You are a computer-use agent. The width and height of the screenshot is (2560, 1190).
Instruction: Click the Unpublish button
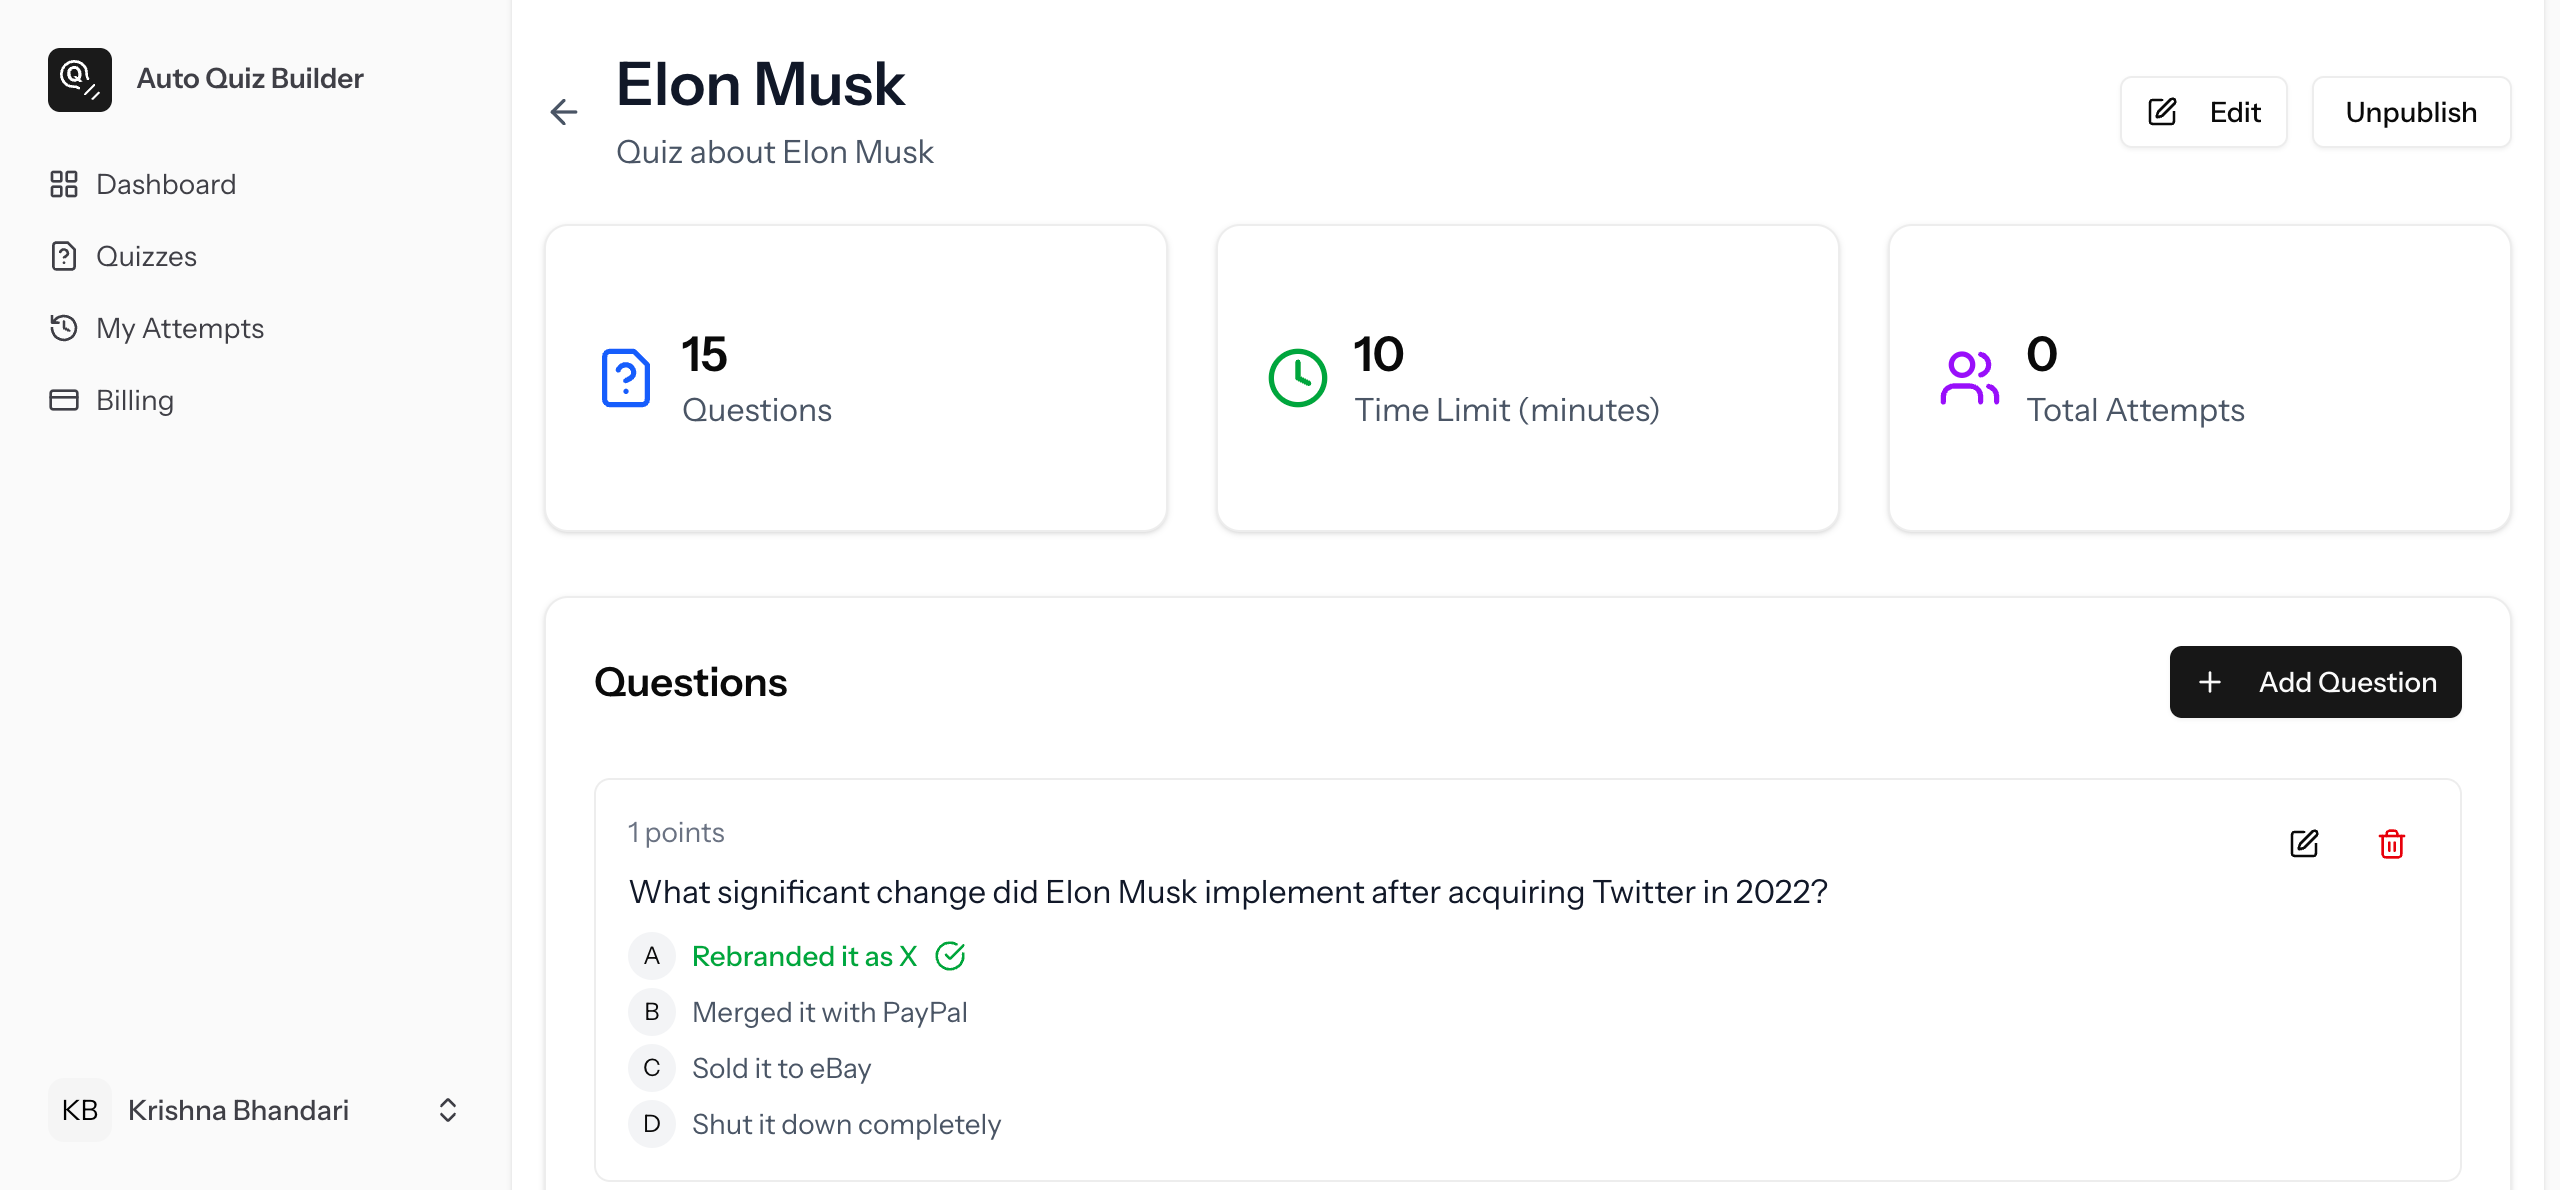[2410, 112]
